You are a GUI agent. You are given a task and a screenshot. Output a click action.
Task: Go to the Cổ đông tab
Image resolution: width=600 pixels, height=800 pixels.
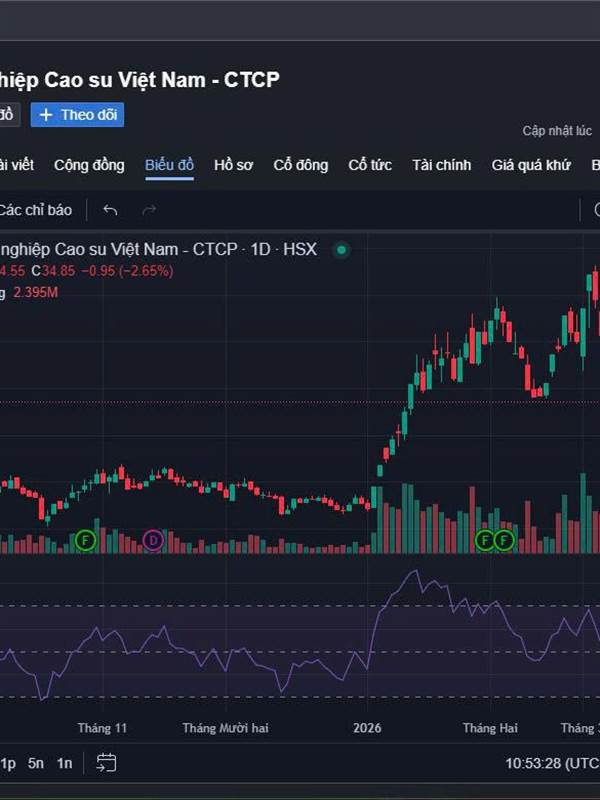pos(300,165)
